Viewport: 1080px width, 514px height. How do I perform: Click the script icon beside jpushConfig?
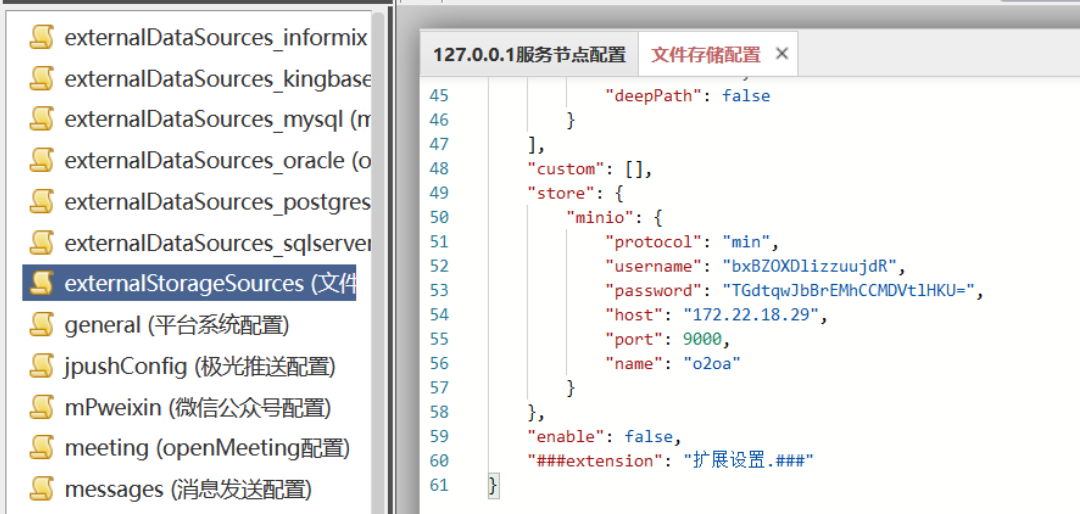click(42, 366)
